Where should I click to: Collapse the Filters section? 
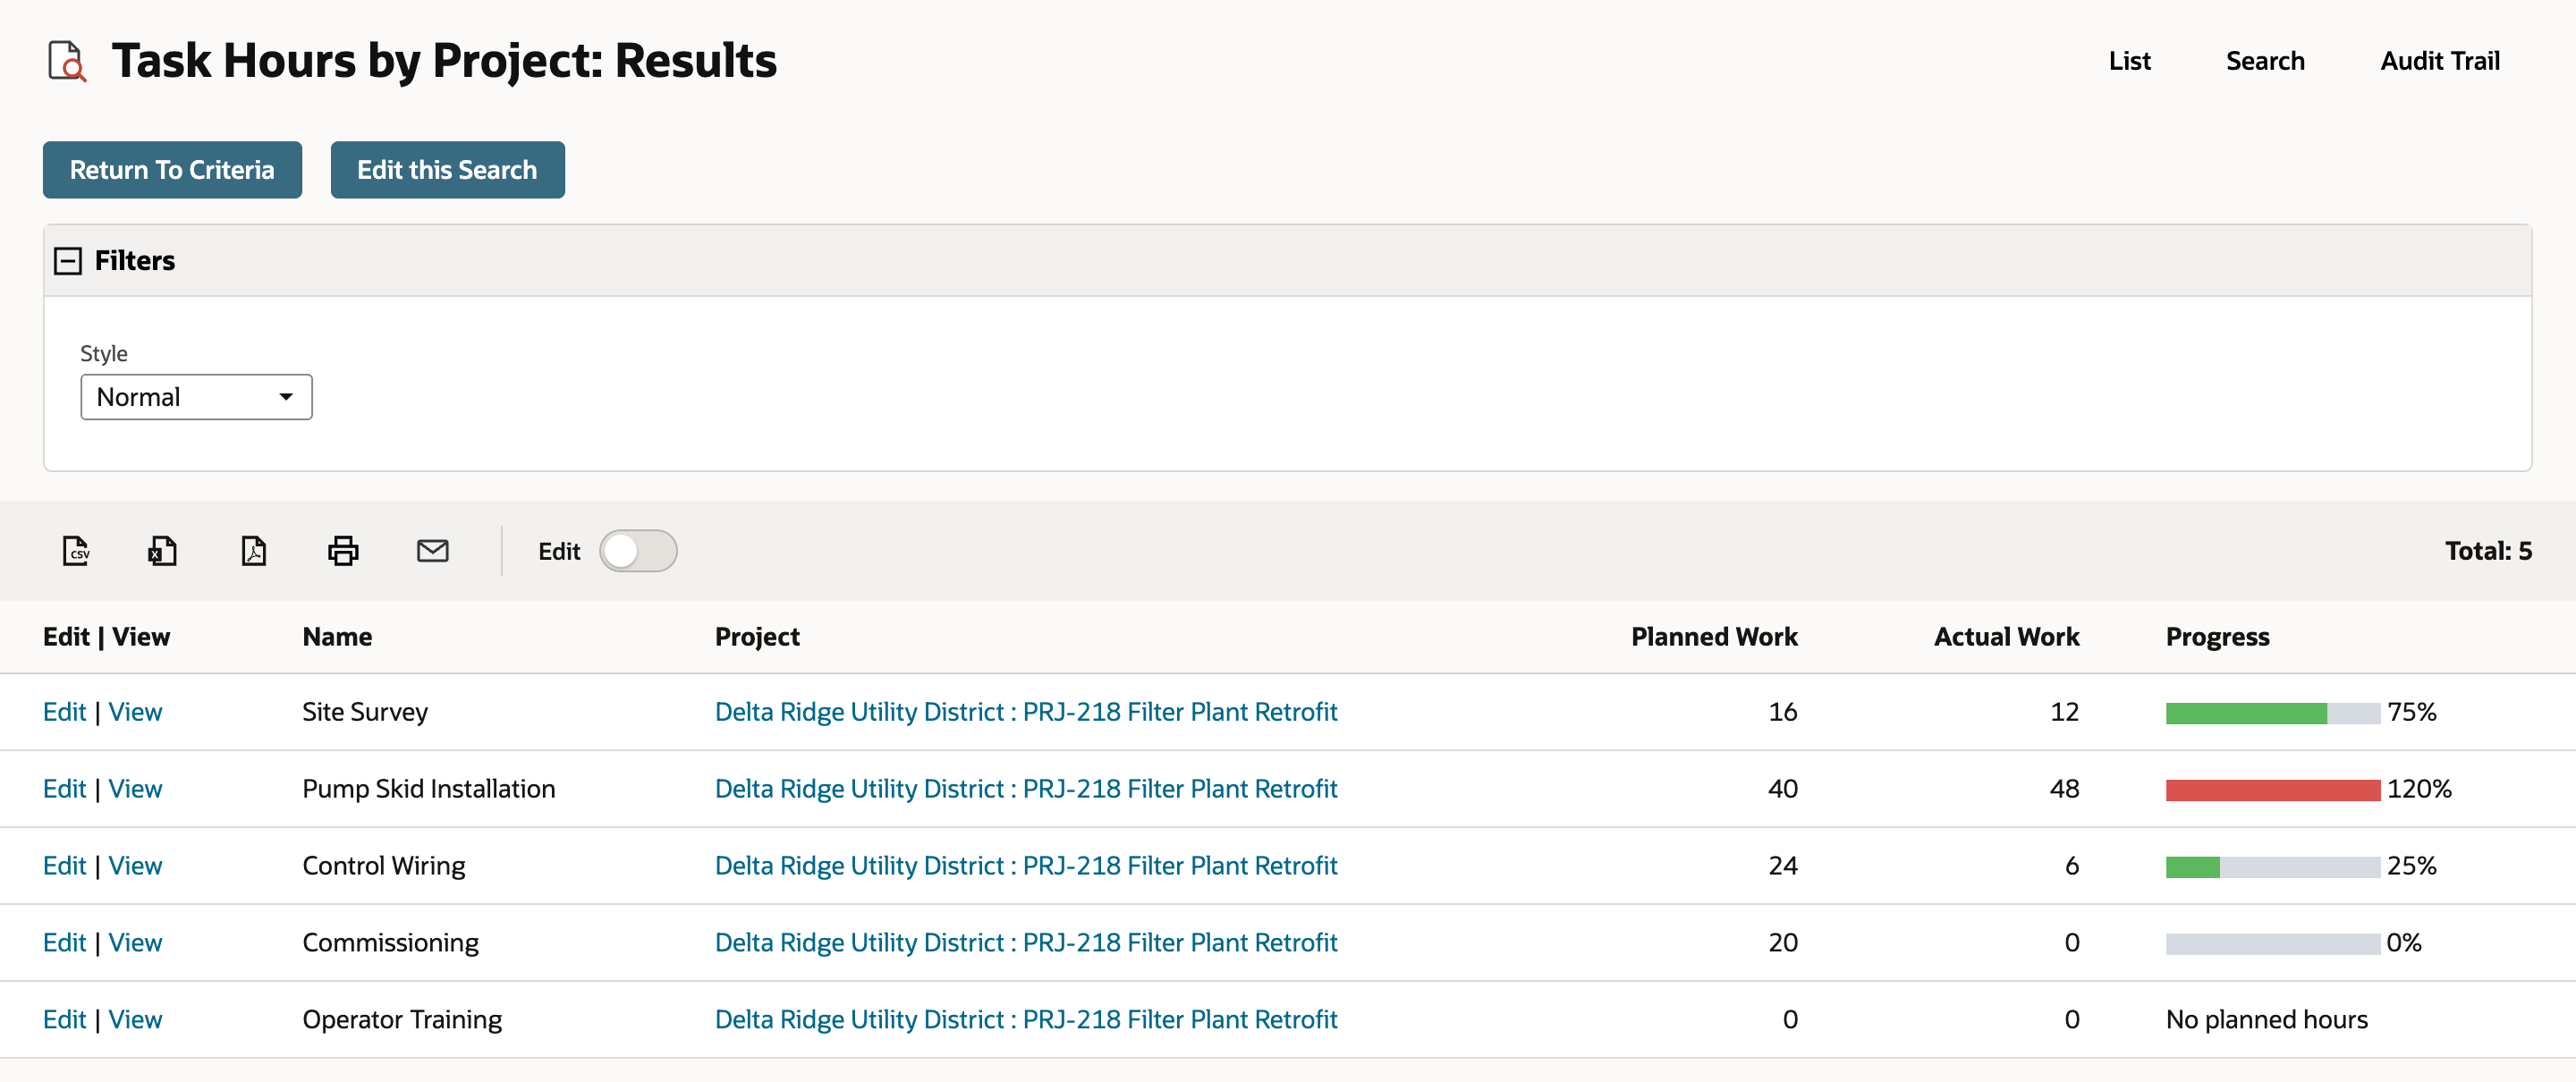67,261
